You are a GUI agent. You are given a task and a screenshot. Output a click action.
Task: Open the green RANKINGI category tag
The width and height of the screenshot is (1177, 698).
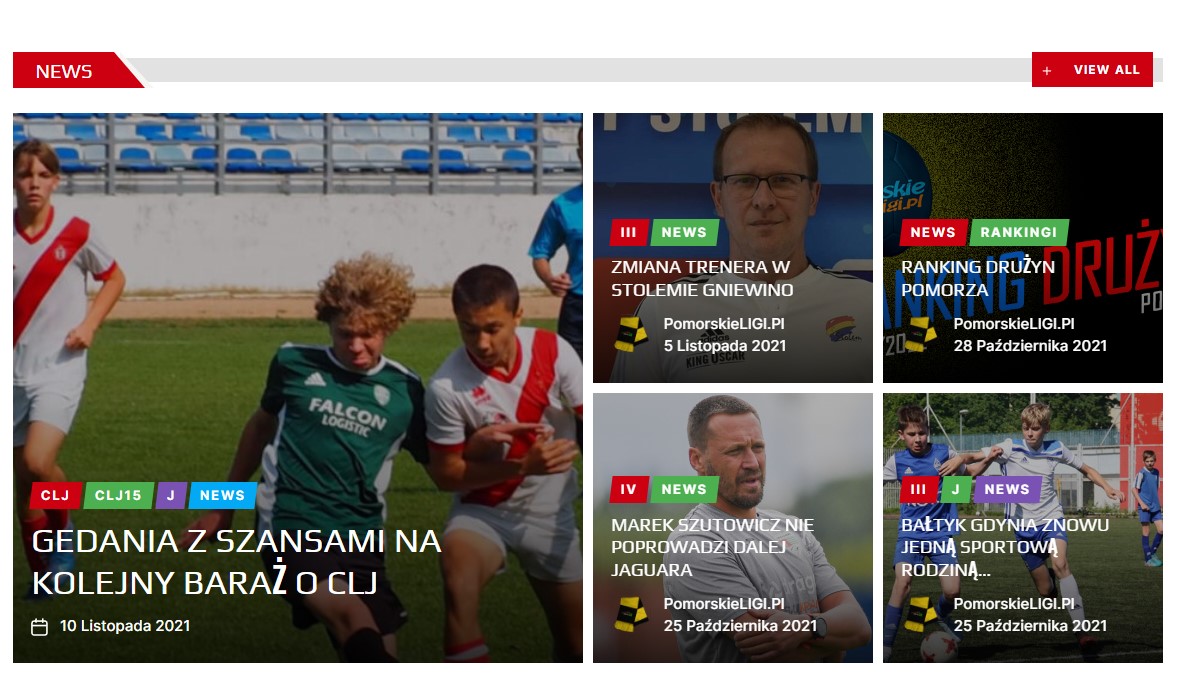pyautogui.click(x=1019, y=233)
